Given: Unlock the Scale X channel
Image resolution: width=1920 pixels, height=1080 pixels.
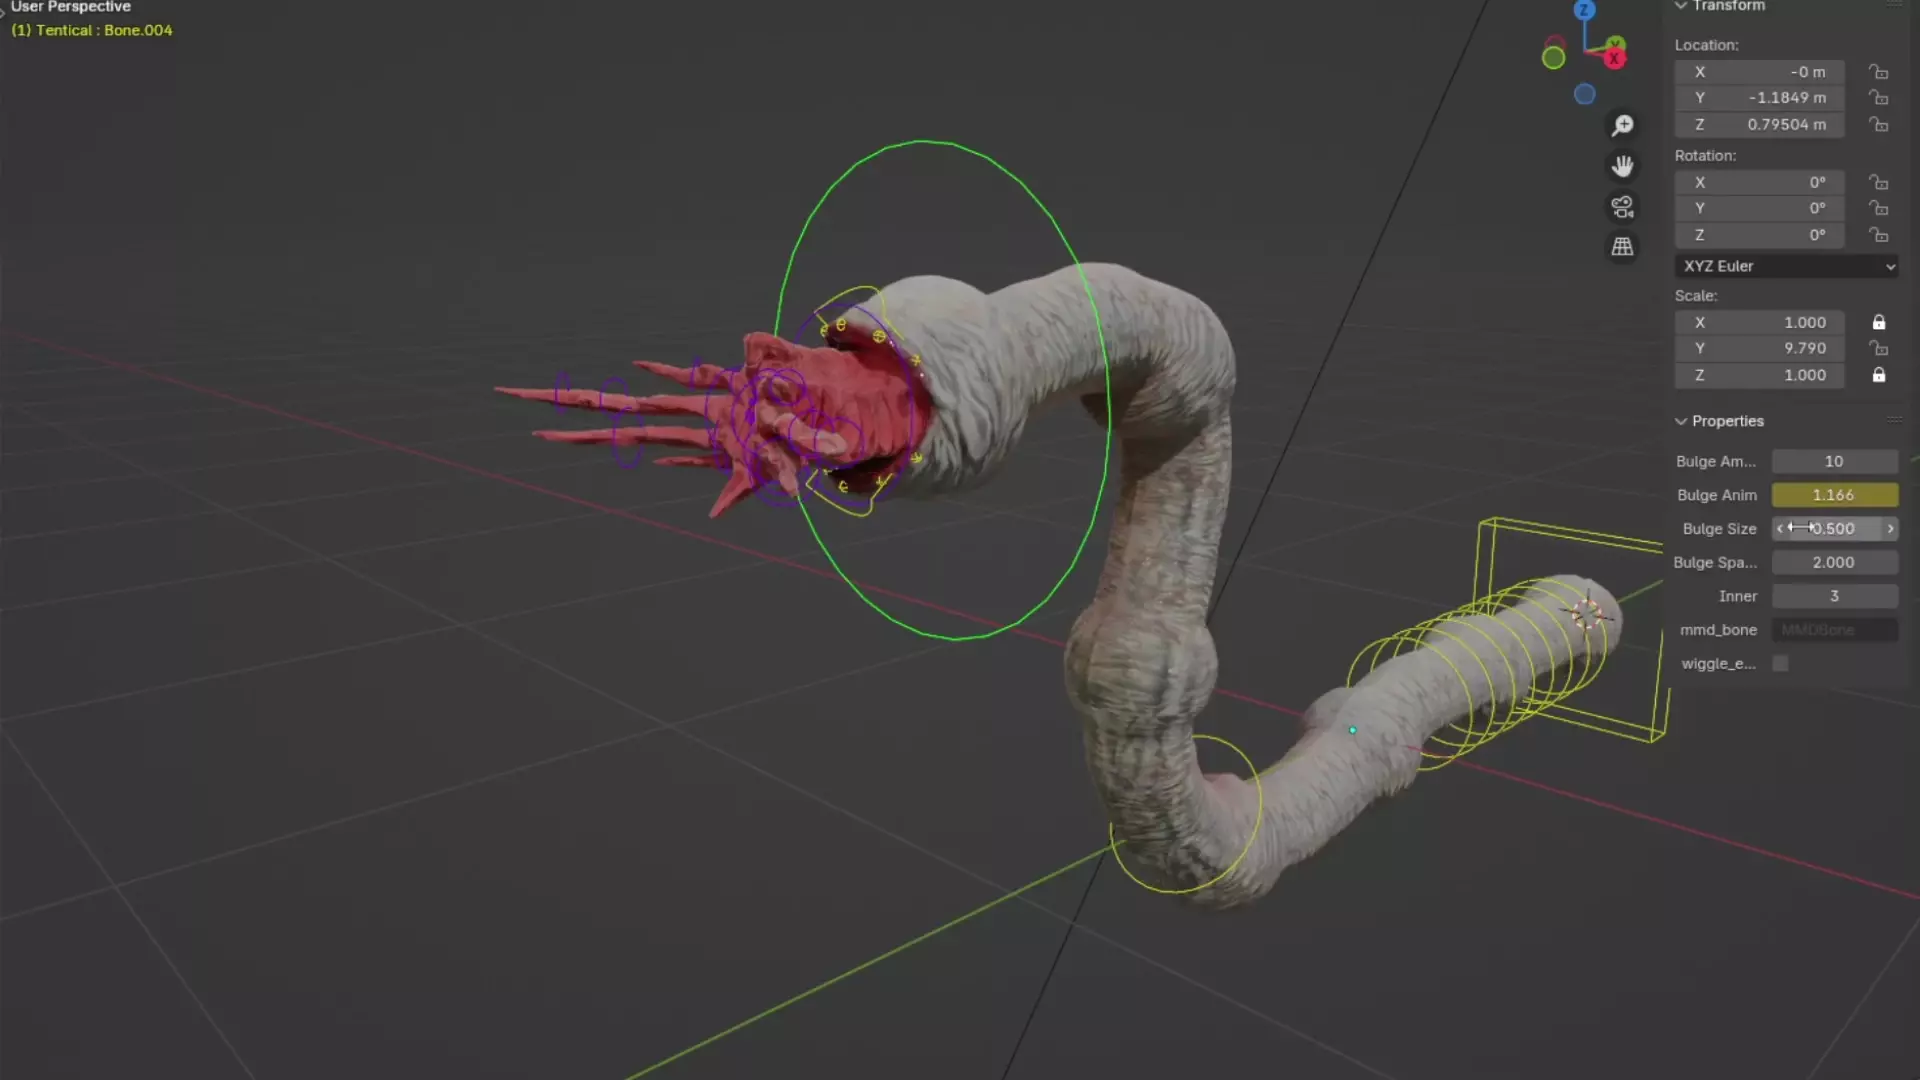Looking at the screenshot, I should point(1879,322).
